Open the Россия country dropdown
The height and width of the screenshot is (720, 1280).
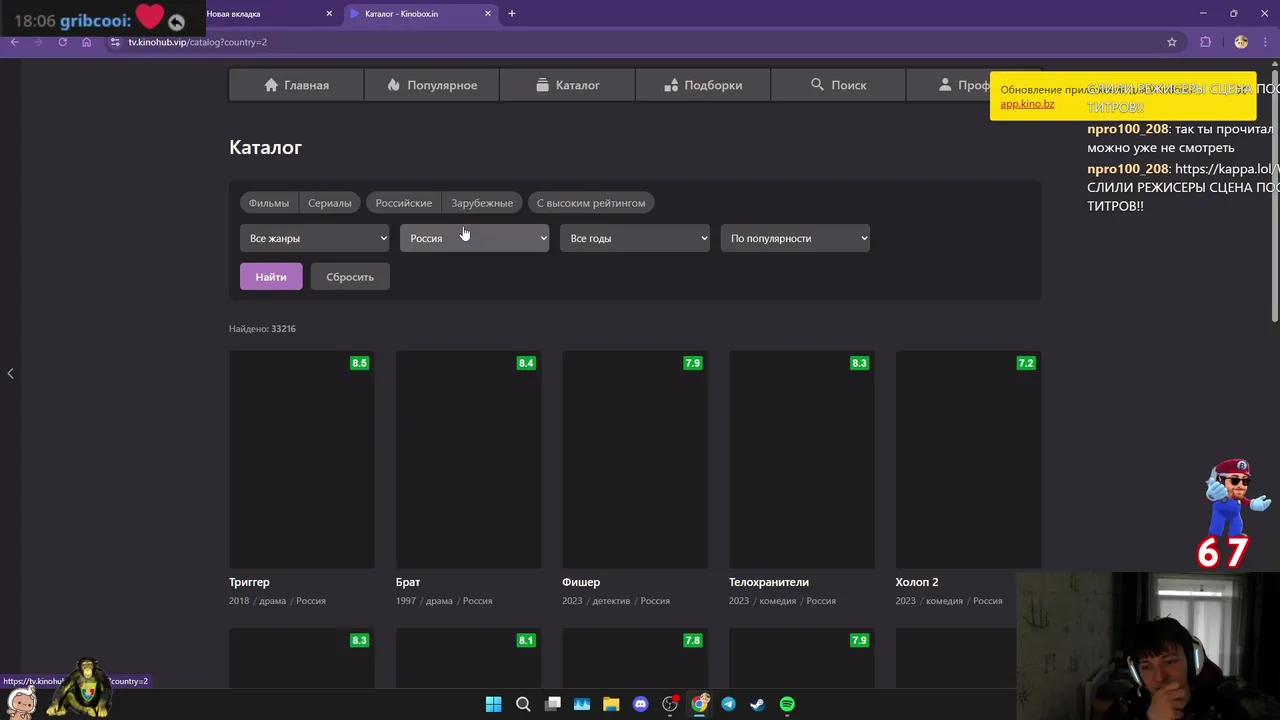[x=475, y=238]
